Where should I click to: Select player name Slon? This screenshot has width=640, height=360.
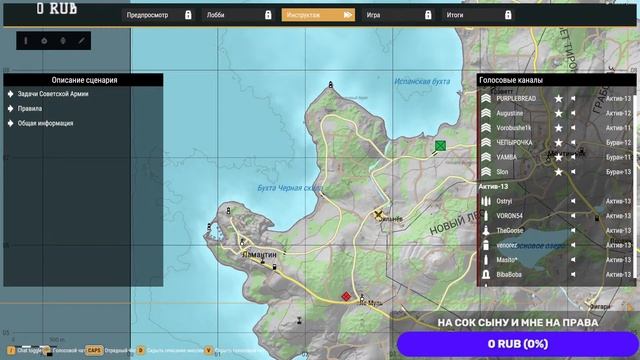point(502,172)
